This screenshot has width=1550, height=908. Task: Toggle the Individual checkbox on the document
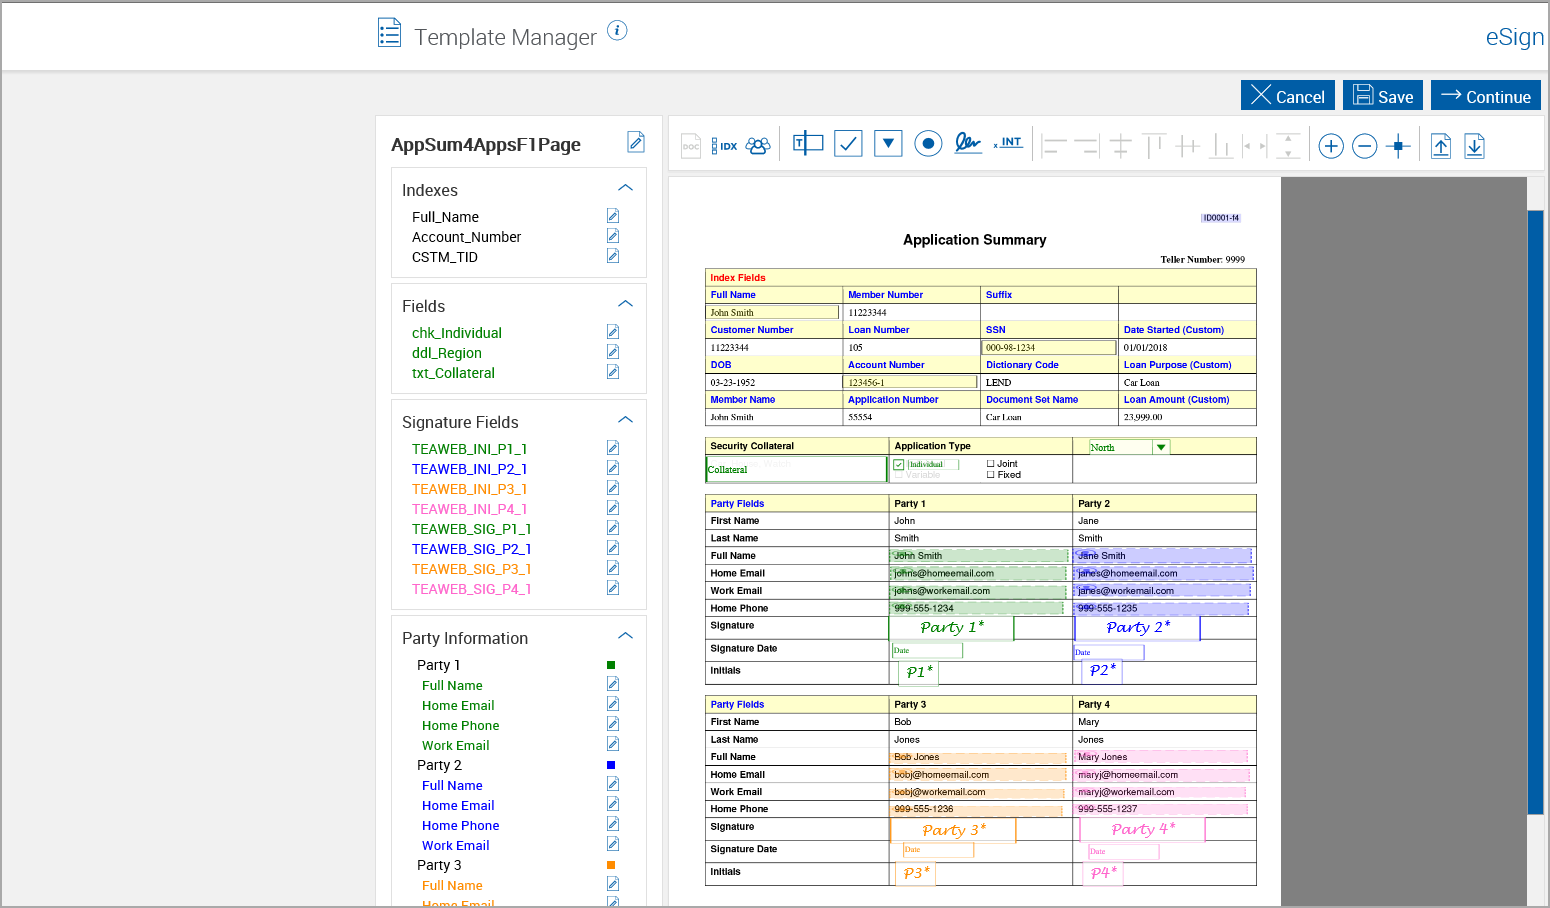point(898,465)
